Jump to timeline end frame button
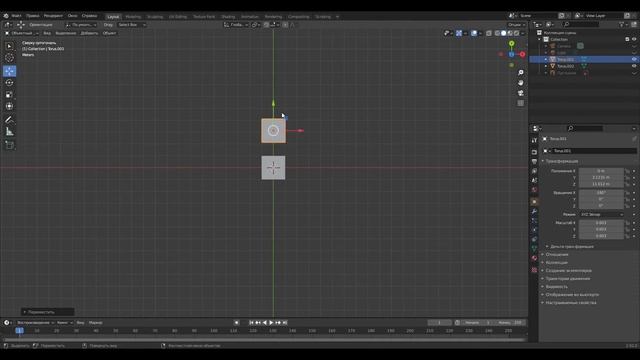The image size is (640, 360). tap(285, 323)
